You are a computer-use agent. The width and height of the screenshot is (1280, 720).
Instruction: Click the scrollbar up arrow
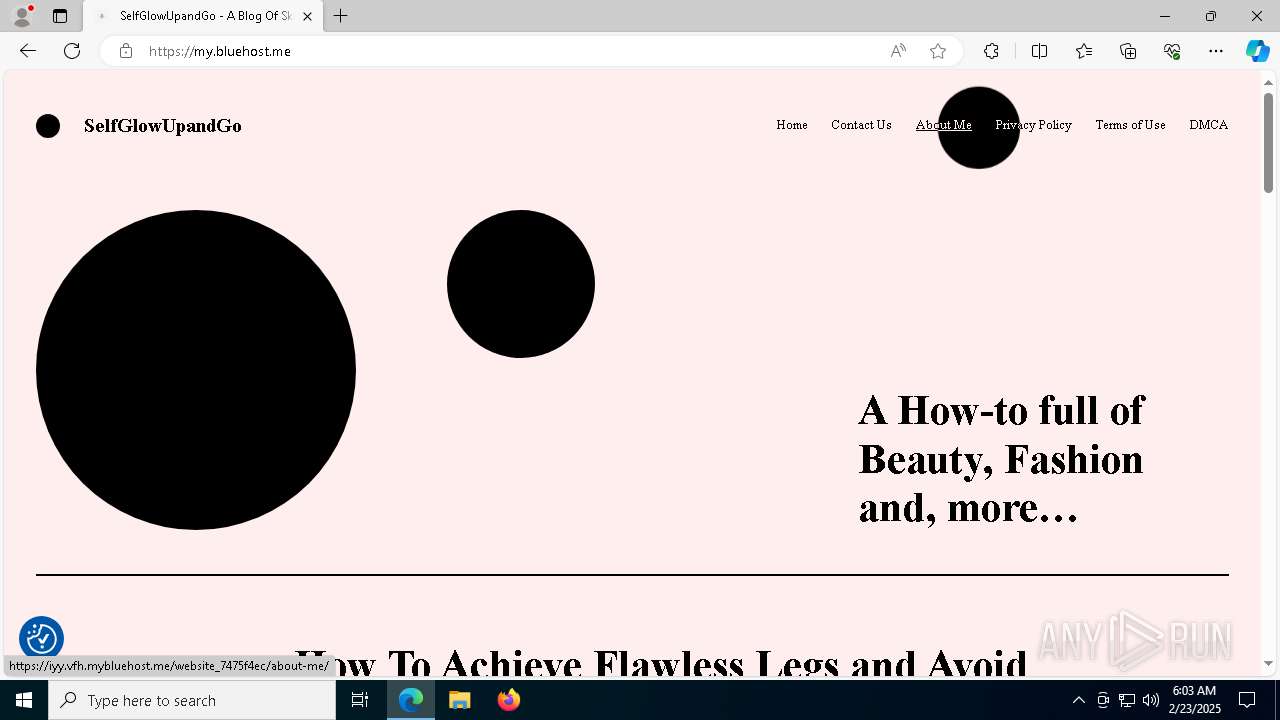pyautogui.click(x=1268, y=82)
